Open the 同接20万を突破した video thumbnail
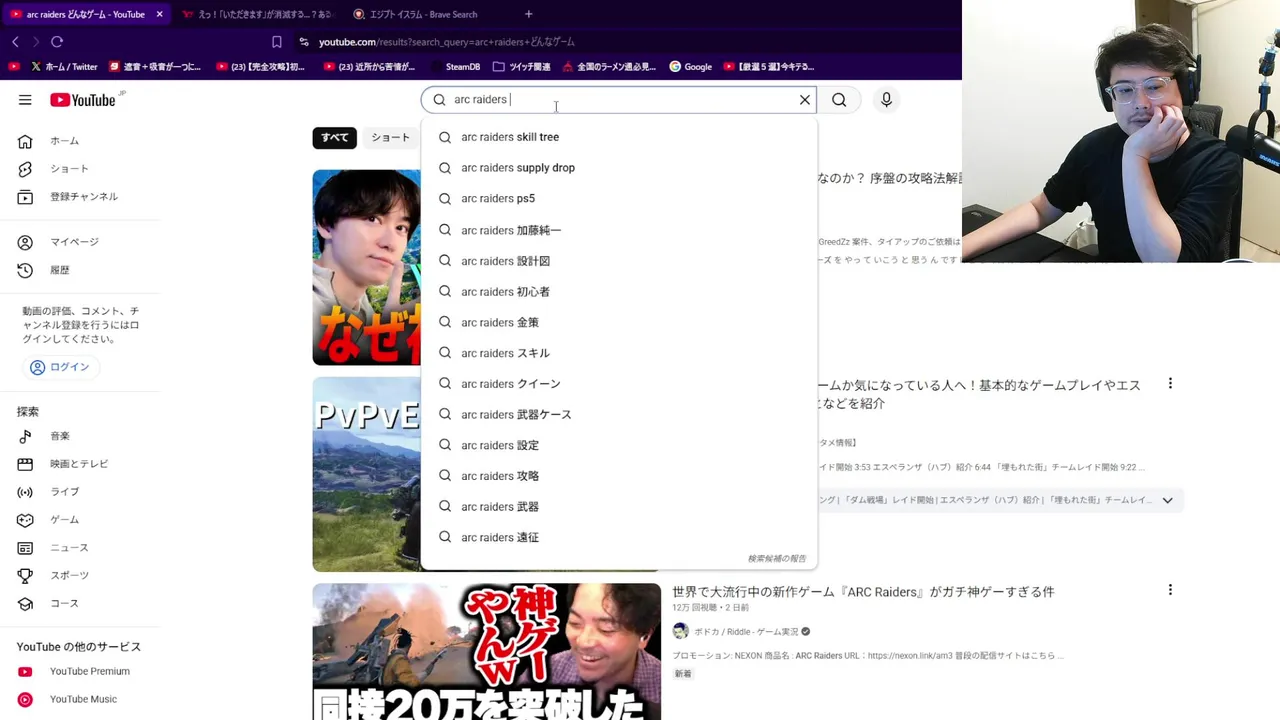 486,652
